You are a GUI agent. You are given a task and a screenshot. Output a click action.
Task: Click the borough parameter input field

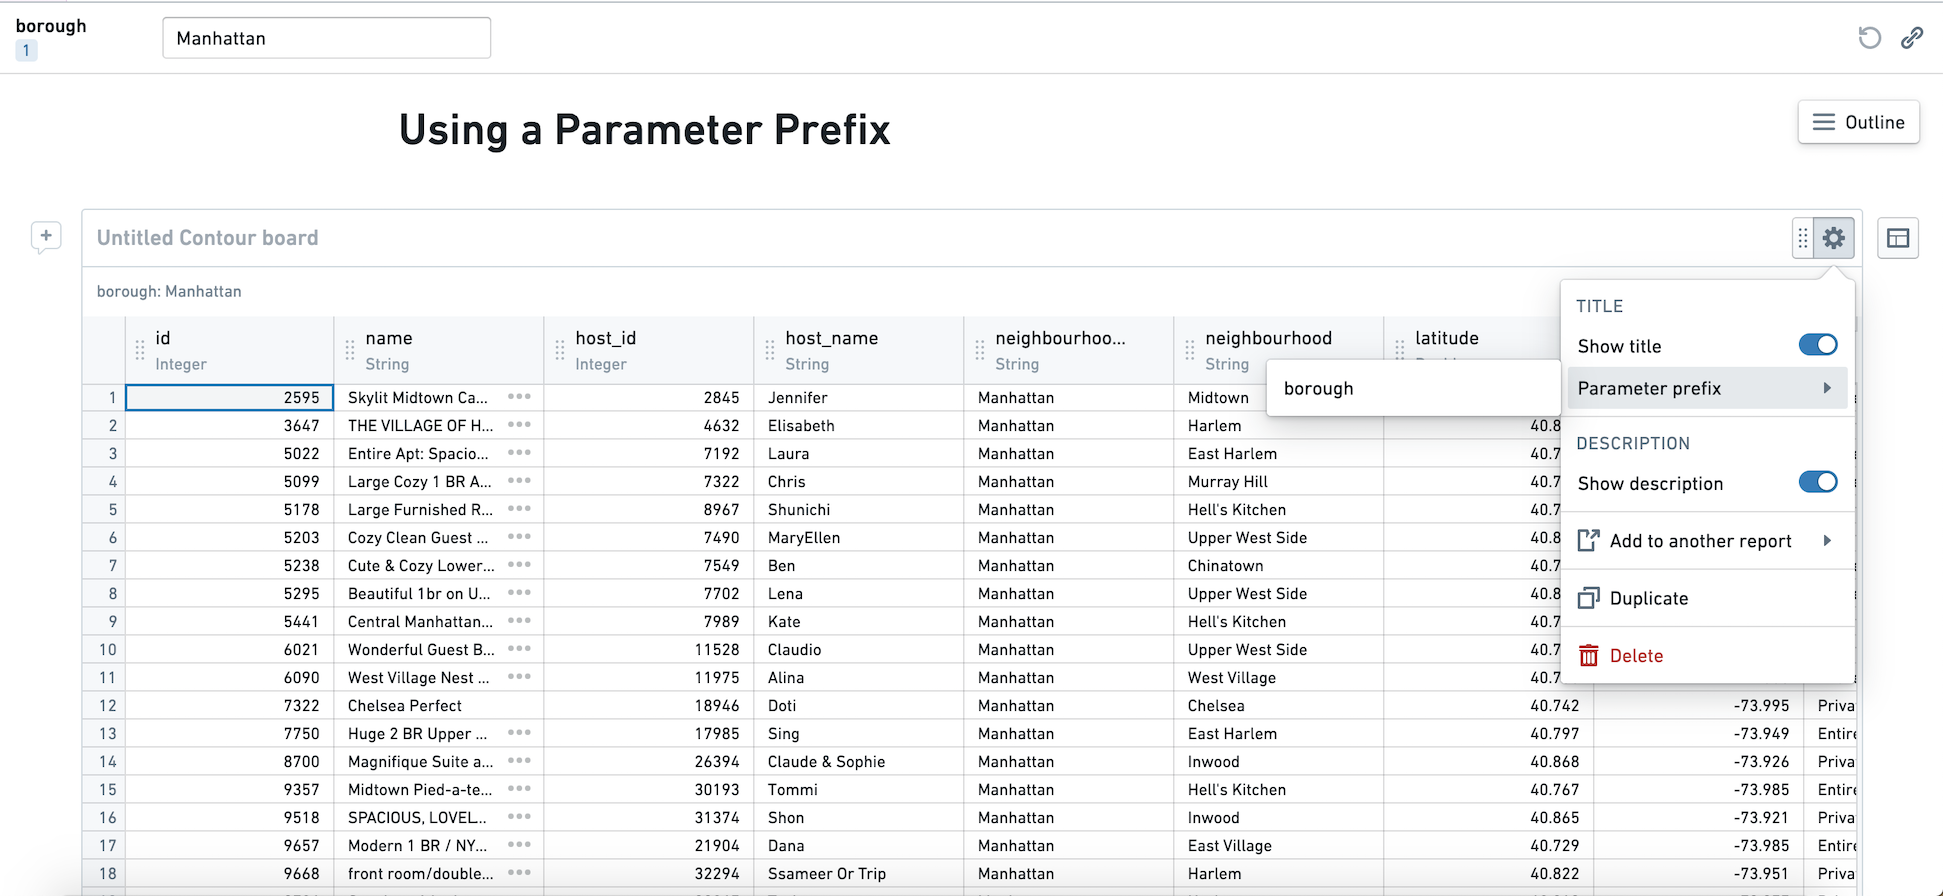[327, 38]
